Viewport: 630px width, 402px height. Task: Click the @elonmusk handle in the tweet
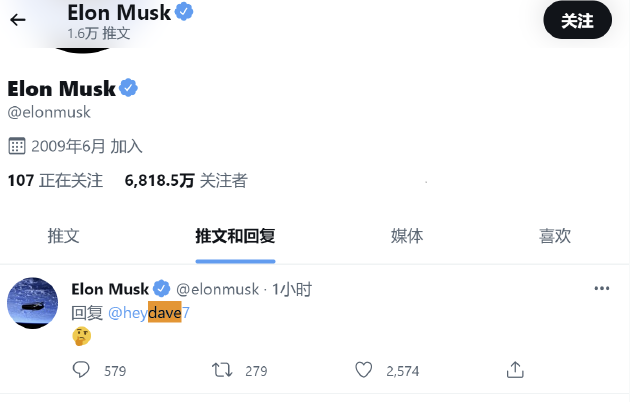coord(217,289)
